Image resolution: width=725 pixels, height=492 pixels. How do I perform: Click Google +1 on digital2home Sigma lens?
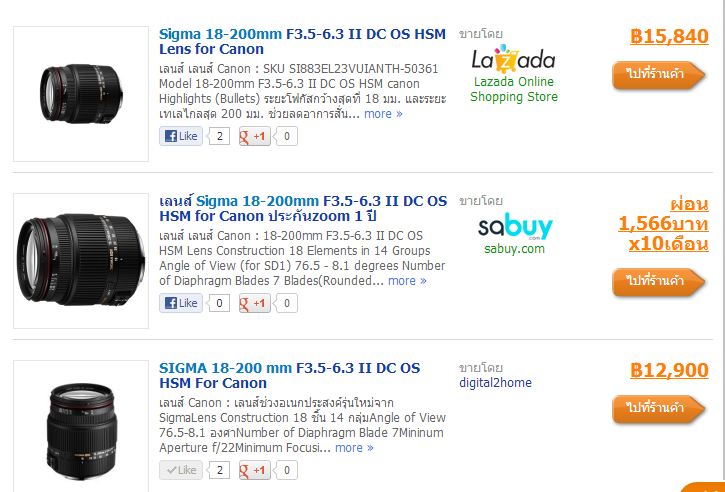254,470
